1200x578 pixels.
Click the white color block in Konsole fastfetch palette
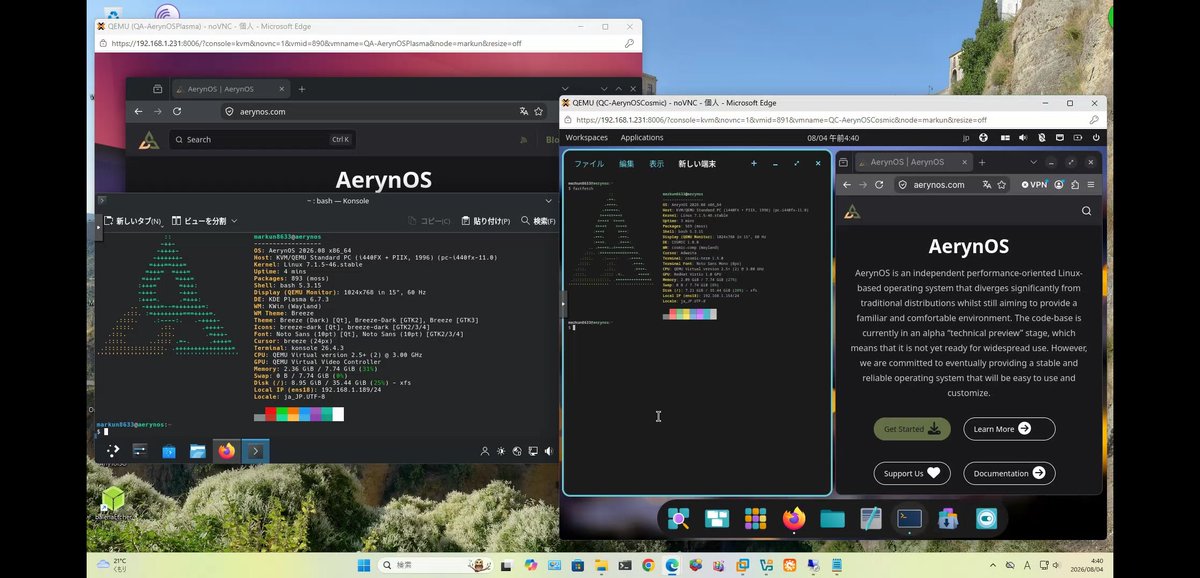(338, 414)
